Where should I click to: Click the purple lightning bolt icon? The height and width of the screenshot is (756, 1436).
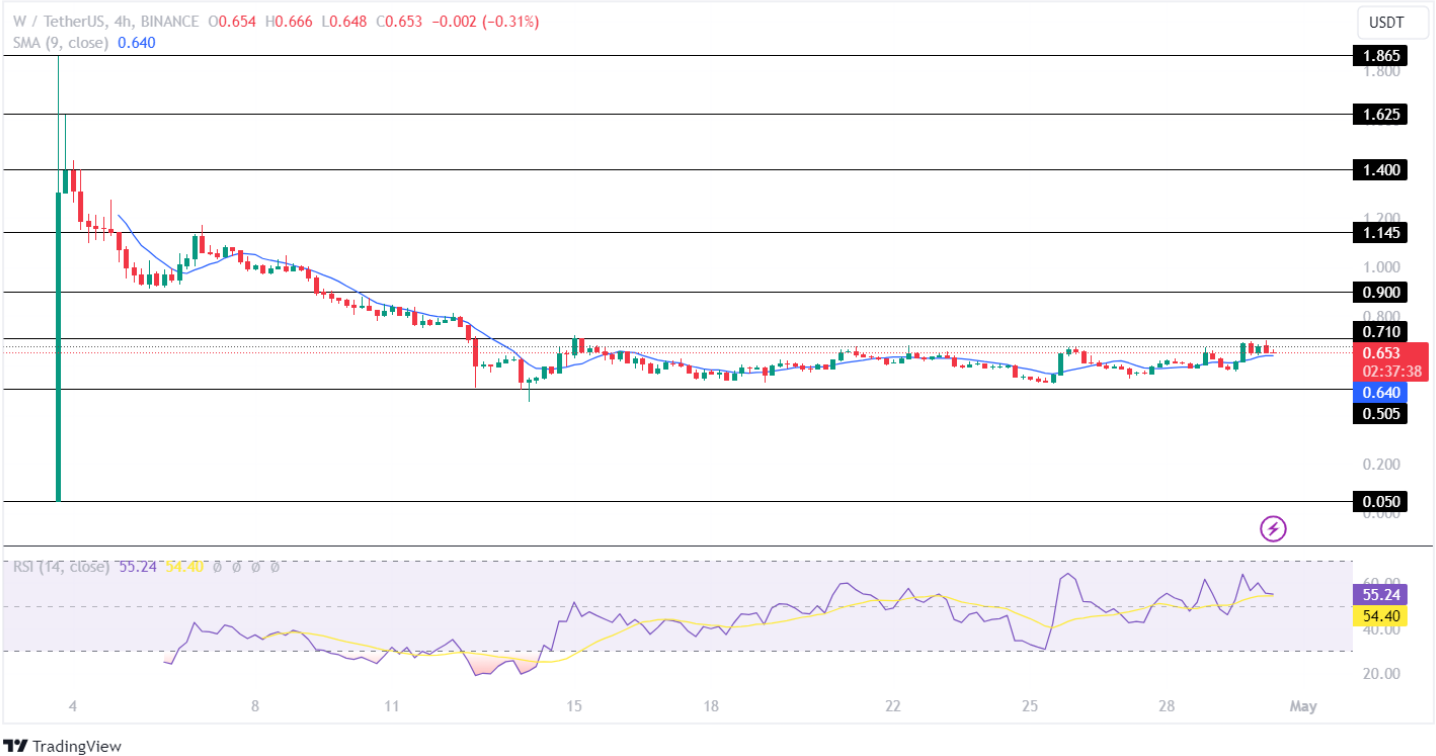click(x=1273, y=528)
